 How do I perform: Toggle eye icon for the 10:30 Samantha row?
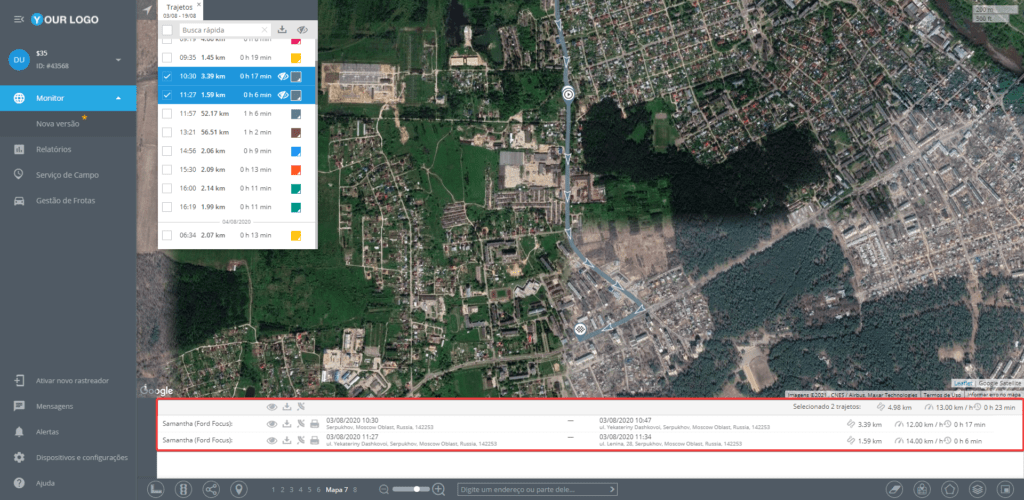[272, 424]
